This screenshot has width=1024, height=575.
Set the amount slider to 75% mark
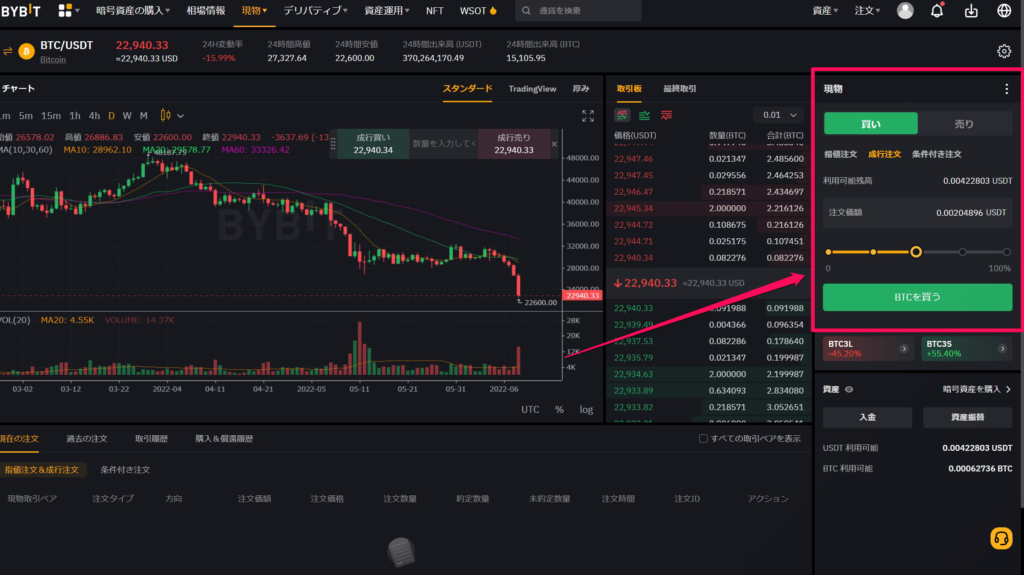962,252
